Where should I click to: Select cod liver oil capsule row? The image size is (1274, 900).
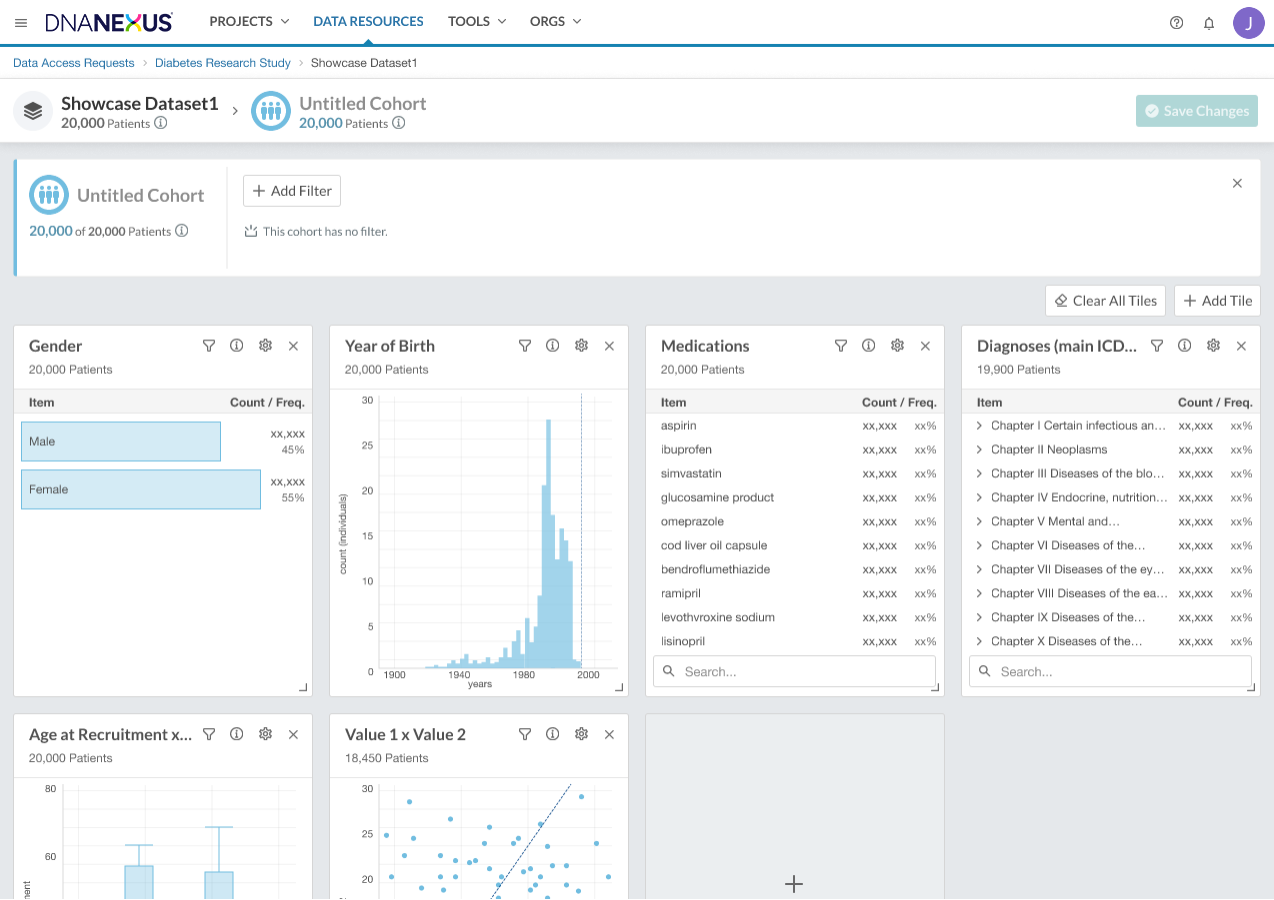tap(795, 546)
